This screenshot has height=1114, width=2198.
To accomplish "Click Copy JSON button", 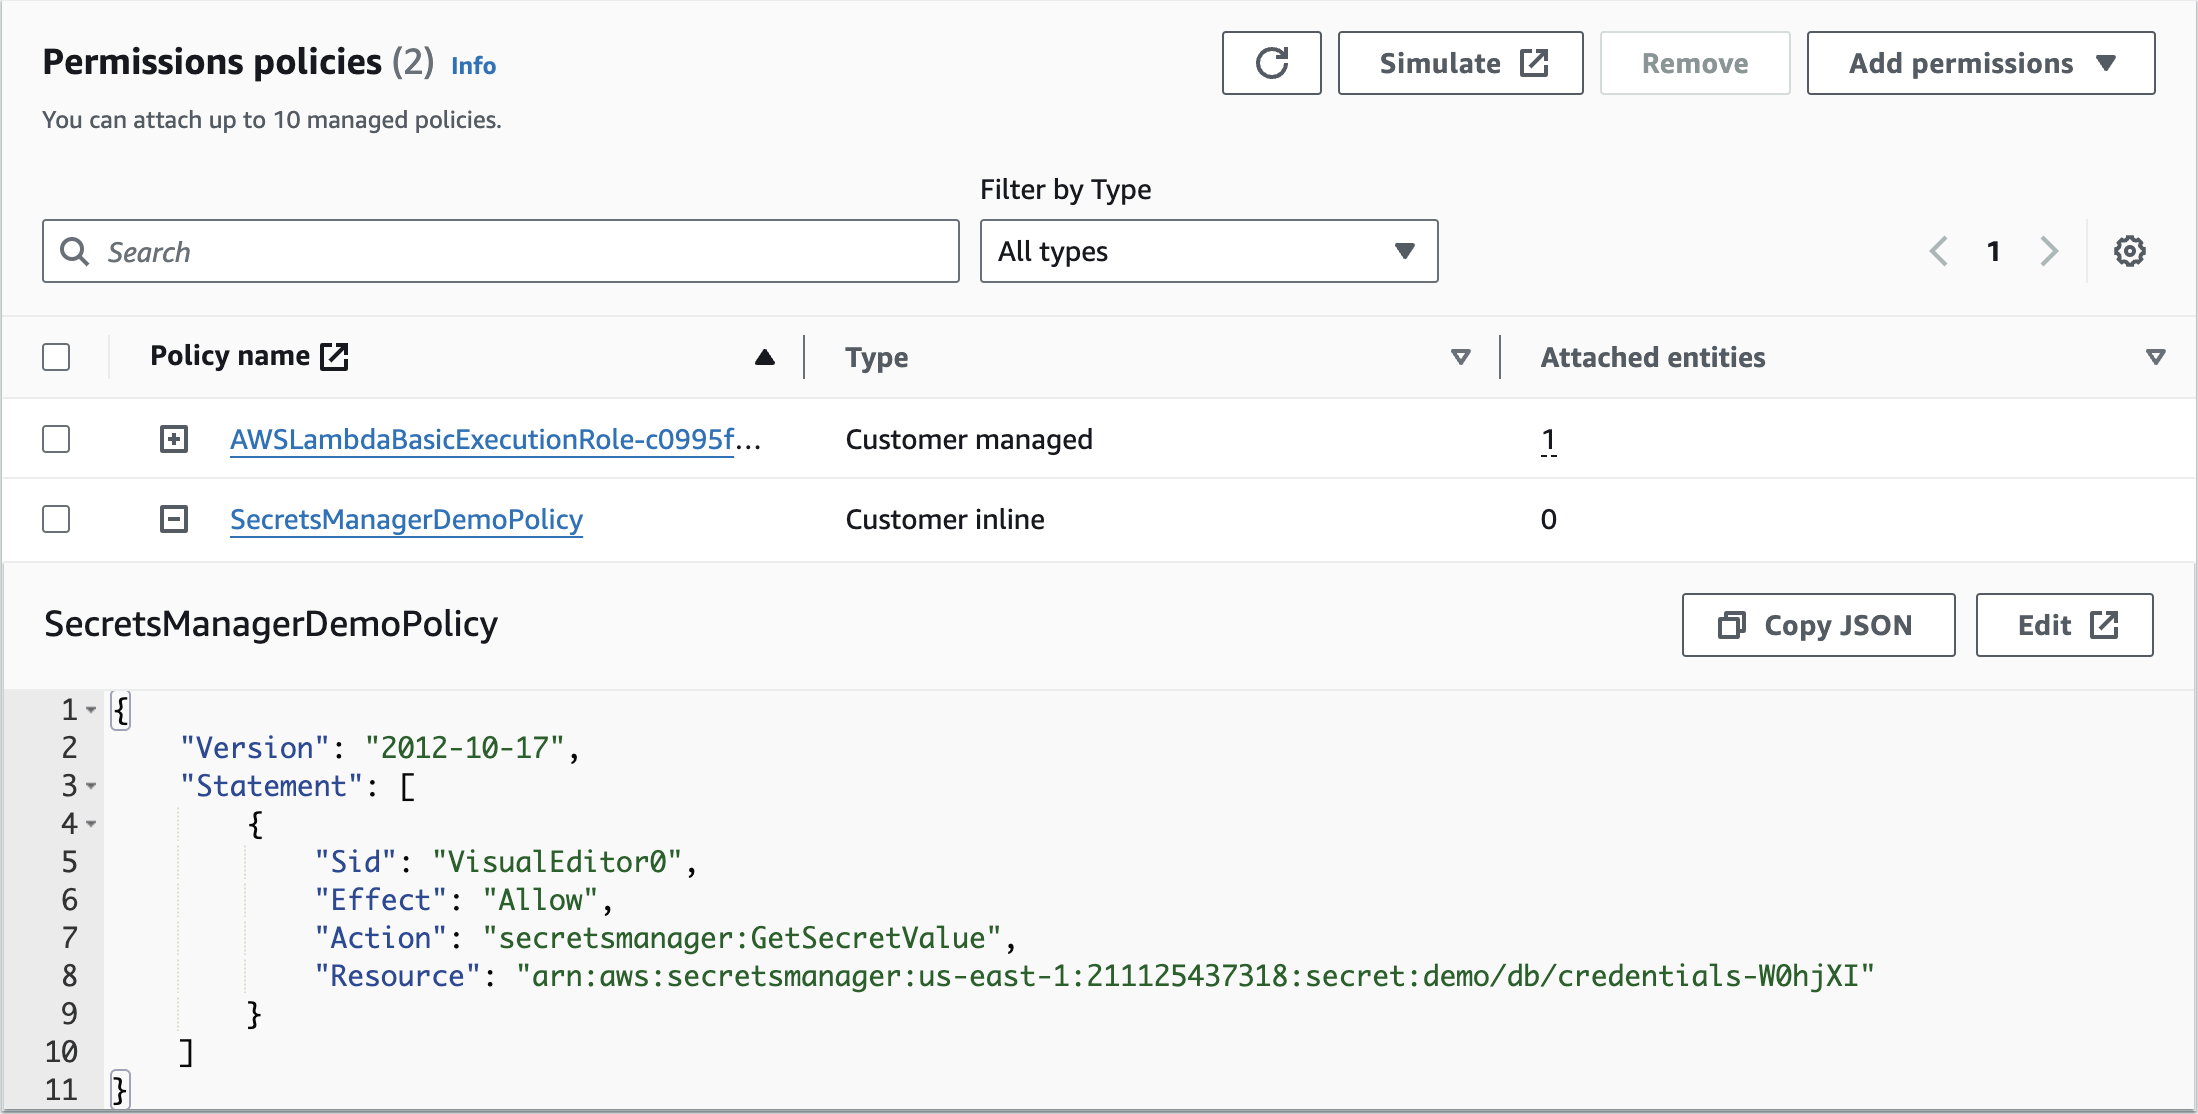I will pyautogui.click(x=1817, y=625).
